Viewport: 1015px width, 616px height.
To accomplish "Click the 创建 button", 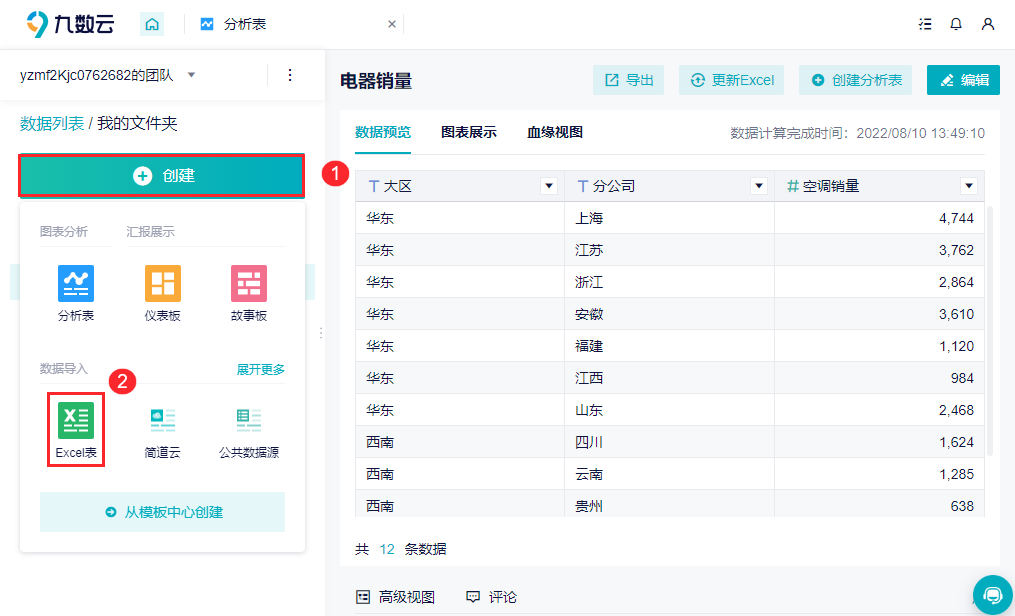I will tap(162, 176).
